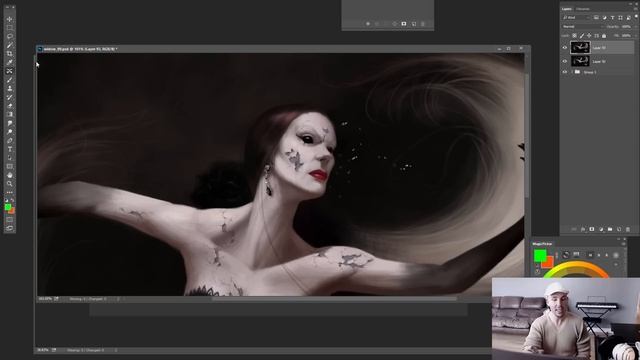Select the Clone Stamp tool
The image size is (640, 360).
pyautogui.click(x=9, y=88)
